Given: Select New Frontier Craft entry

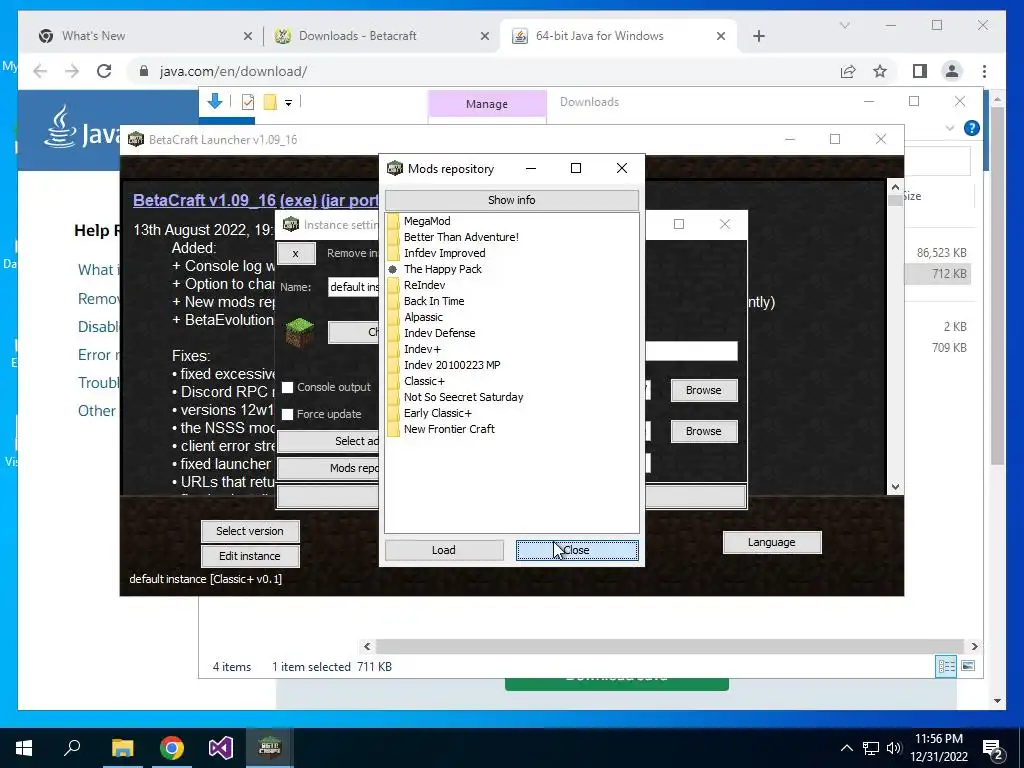Looking at the screenshot, I should pos(449,429).
